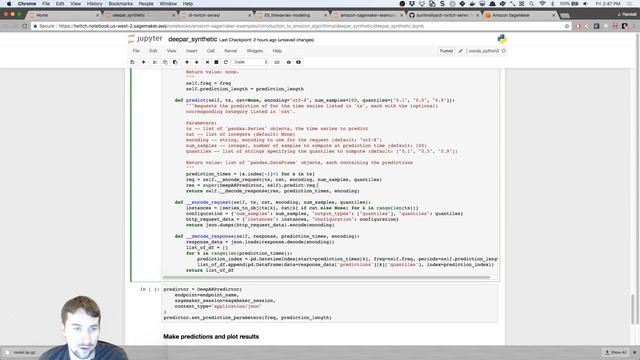The height and width of the screenshot is (360, 640).
Task: Switch to the deepar_synthetic browser tab
Action: pos(140,15)
